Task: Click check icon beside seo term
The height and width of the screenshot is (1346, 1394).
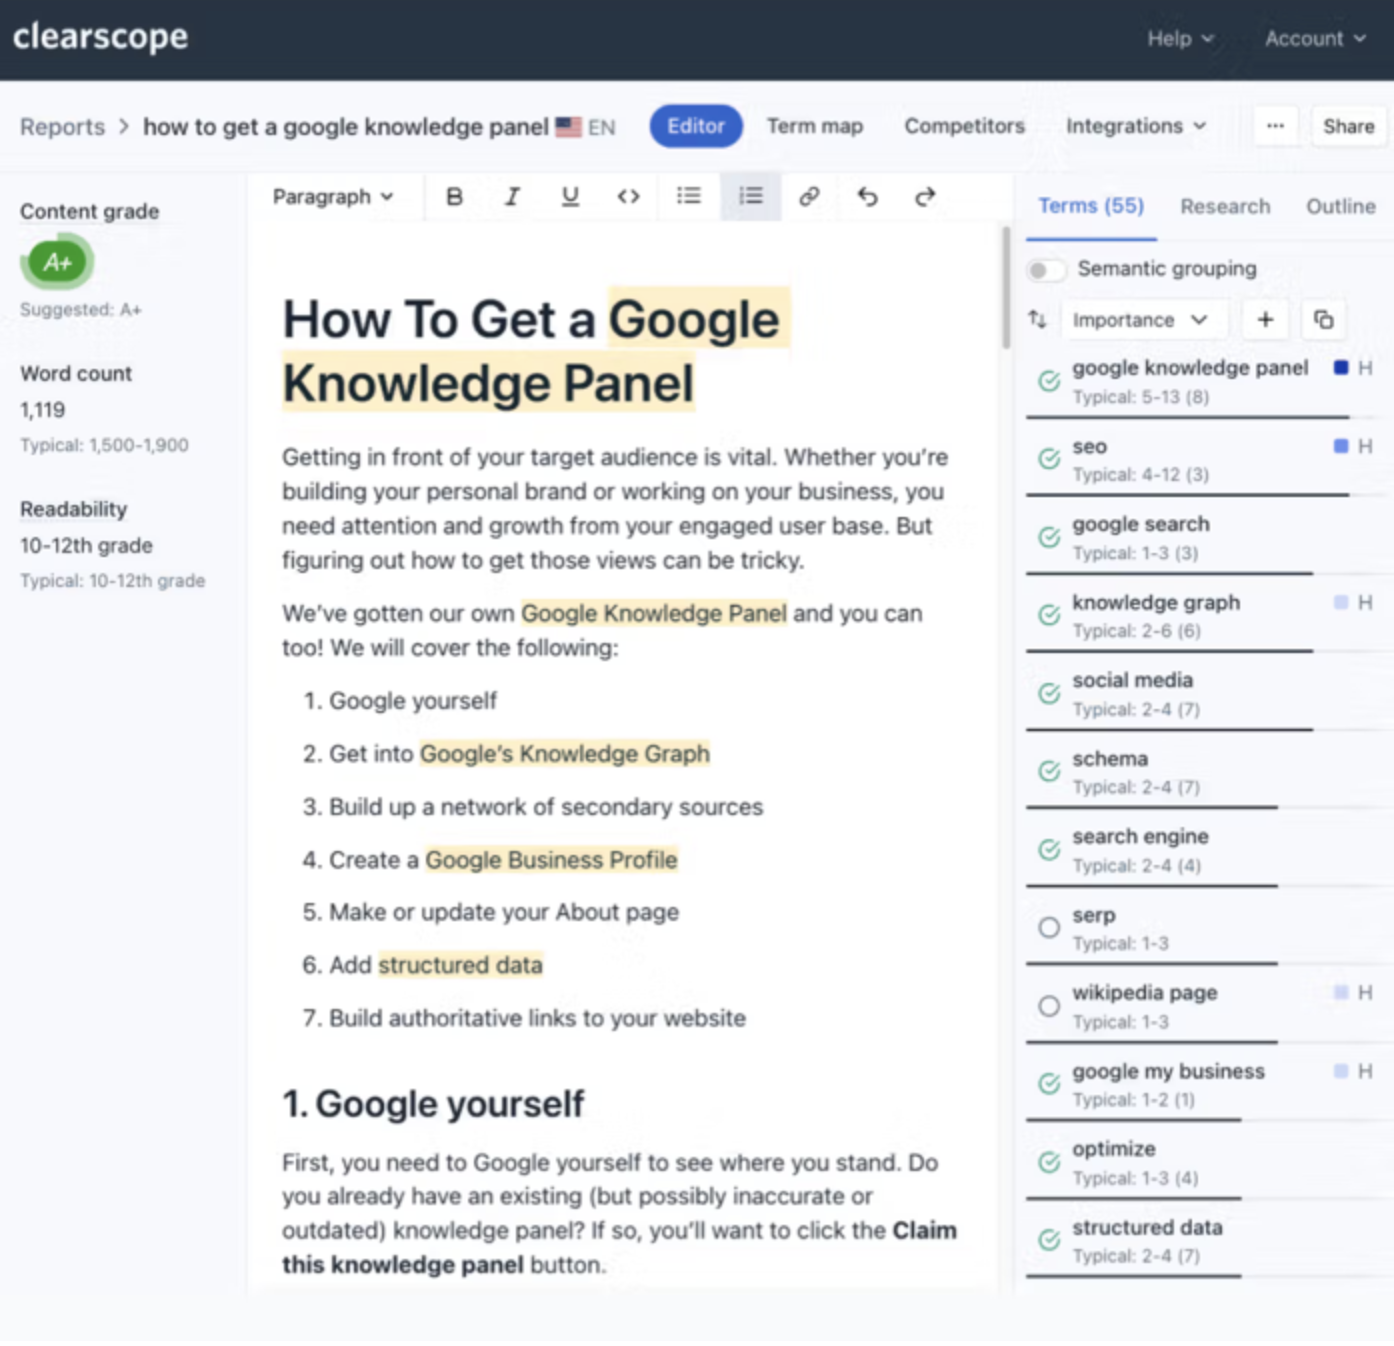Action: coord(1049,459)
